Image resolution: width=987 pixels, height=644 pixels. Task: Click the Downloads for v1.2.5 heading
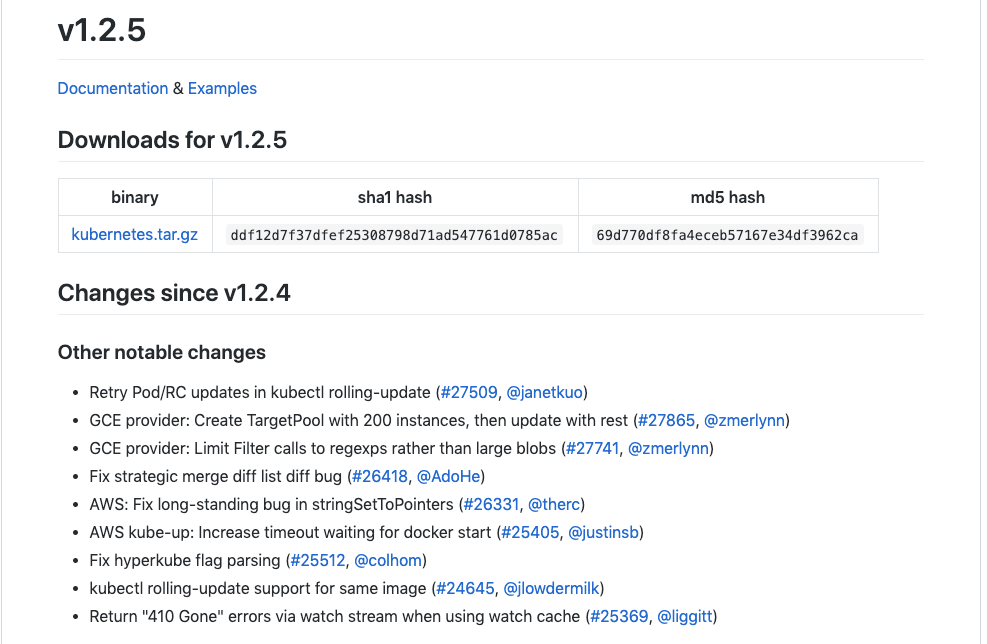pos(172,140)
